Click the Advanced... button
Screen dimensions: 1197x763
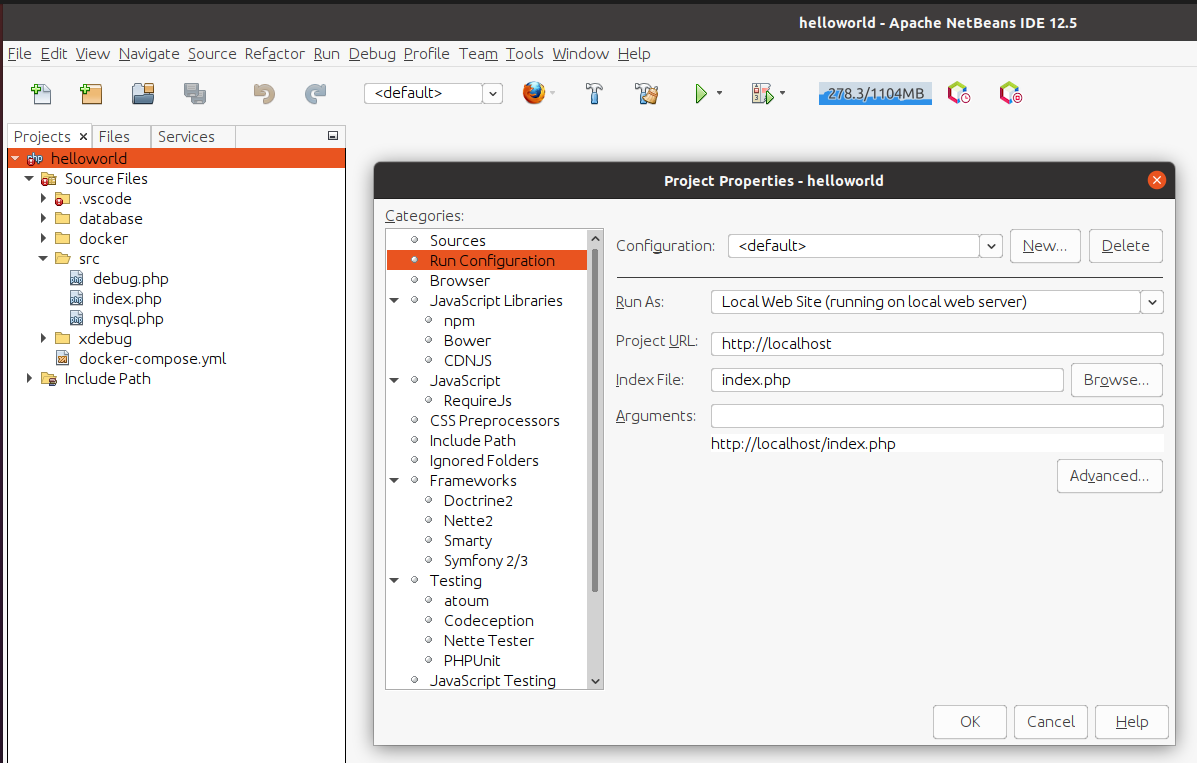tap(1109, 476)
